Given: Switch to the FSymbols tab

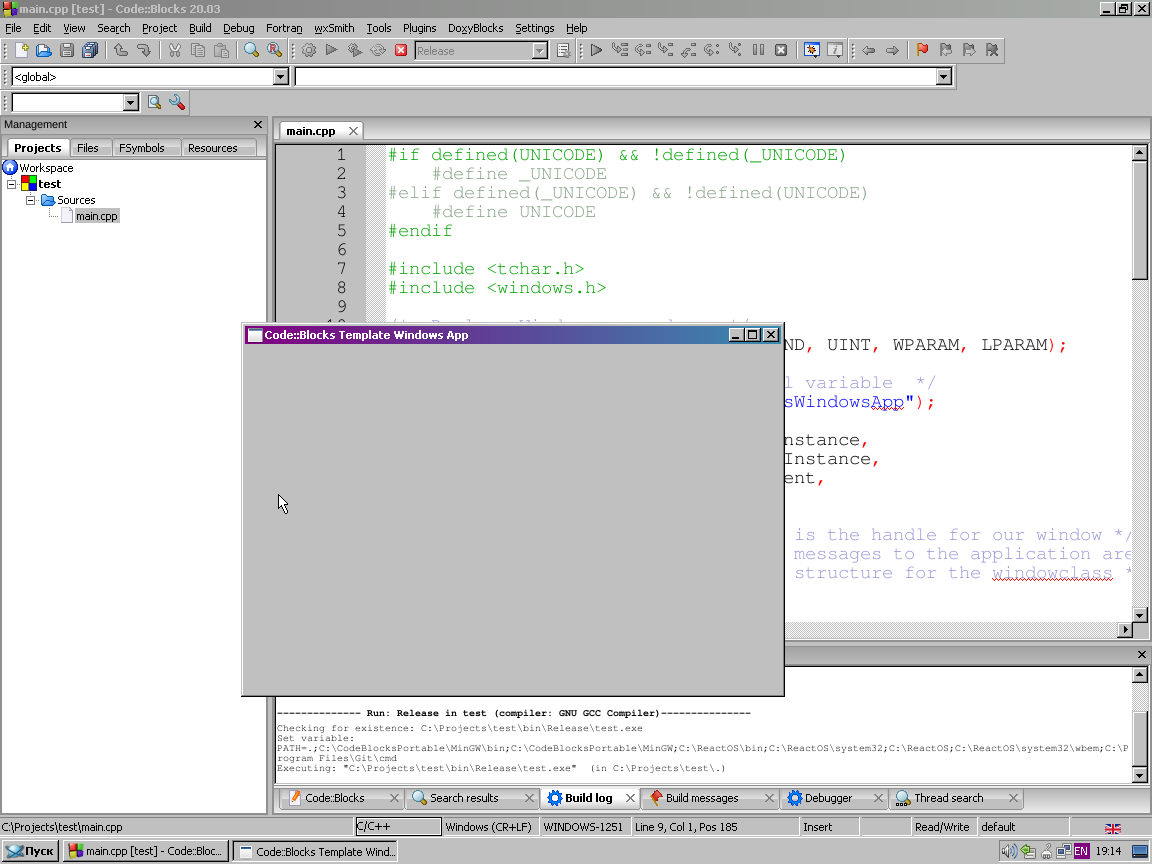Looking at the screenshot, I should pyautogui.click(x=141, y=148).
